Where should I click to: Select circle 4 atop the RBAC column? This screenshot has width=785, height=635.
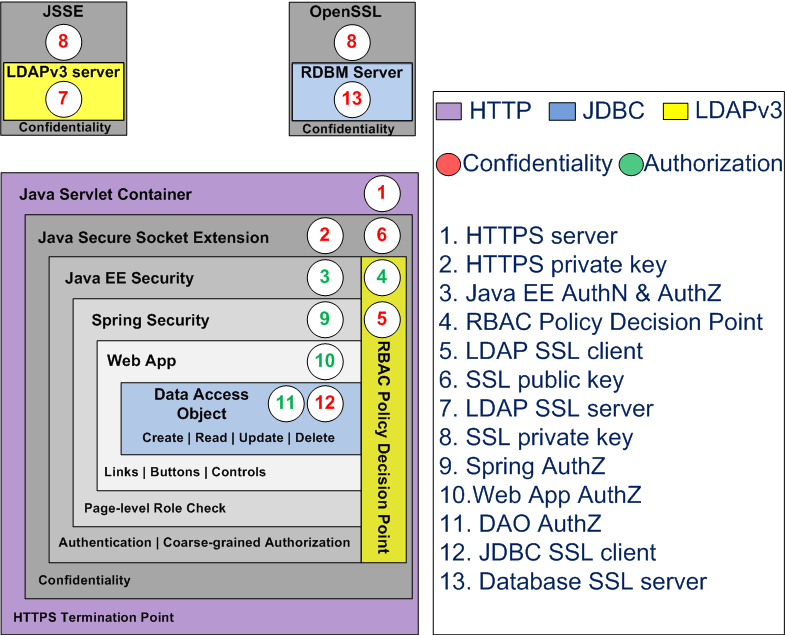381,277
